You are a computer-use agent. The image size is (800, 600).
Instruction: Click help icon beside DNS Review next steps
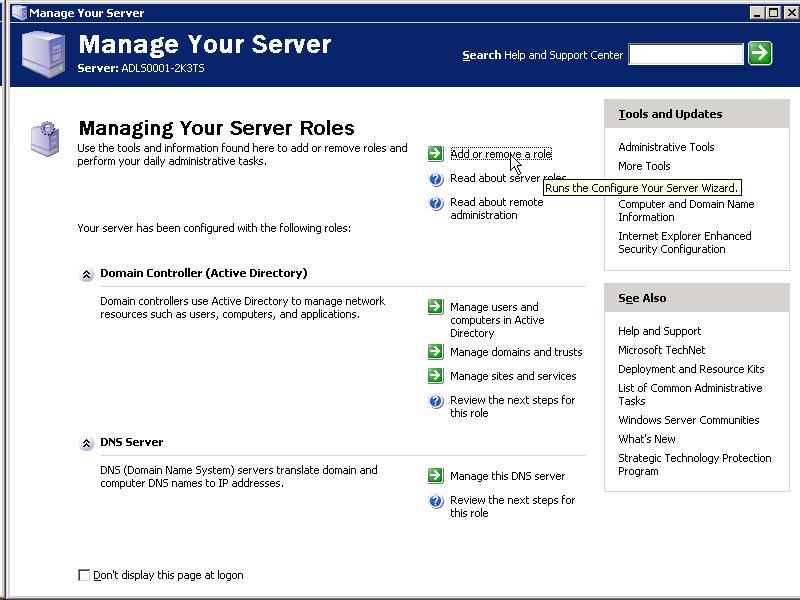(x=435, y=501)
